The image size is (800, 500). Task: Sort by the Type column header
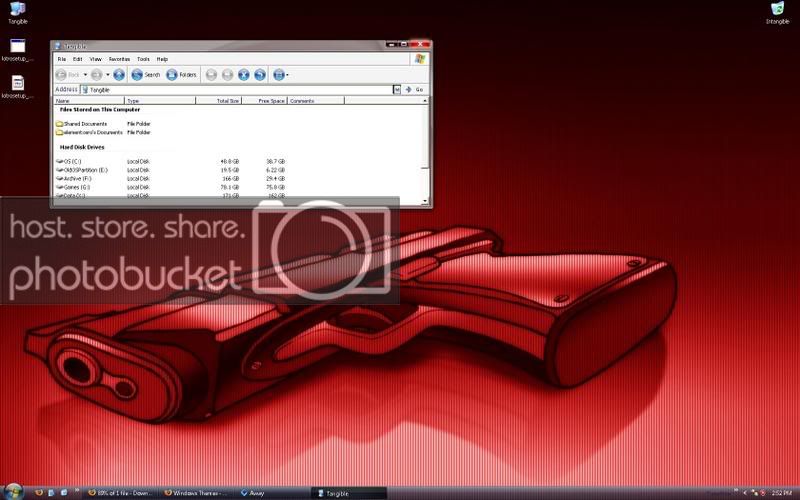(160, 101)
